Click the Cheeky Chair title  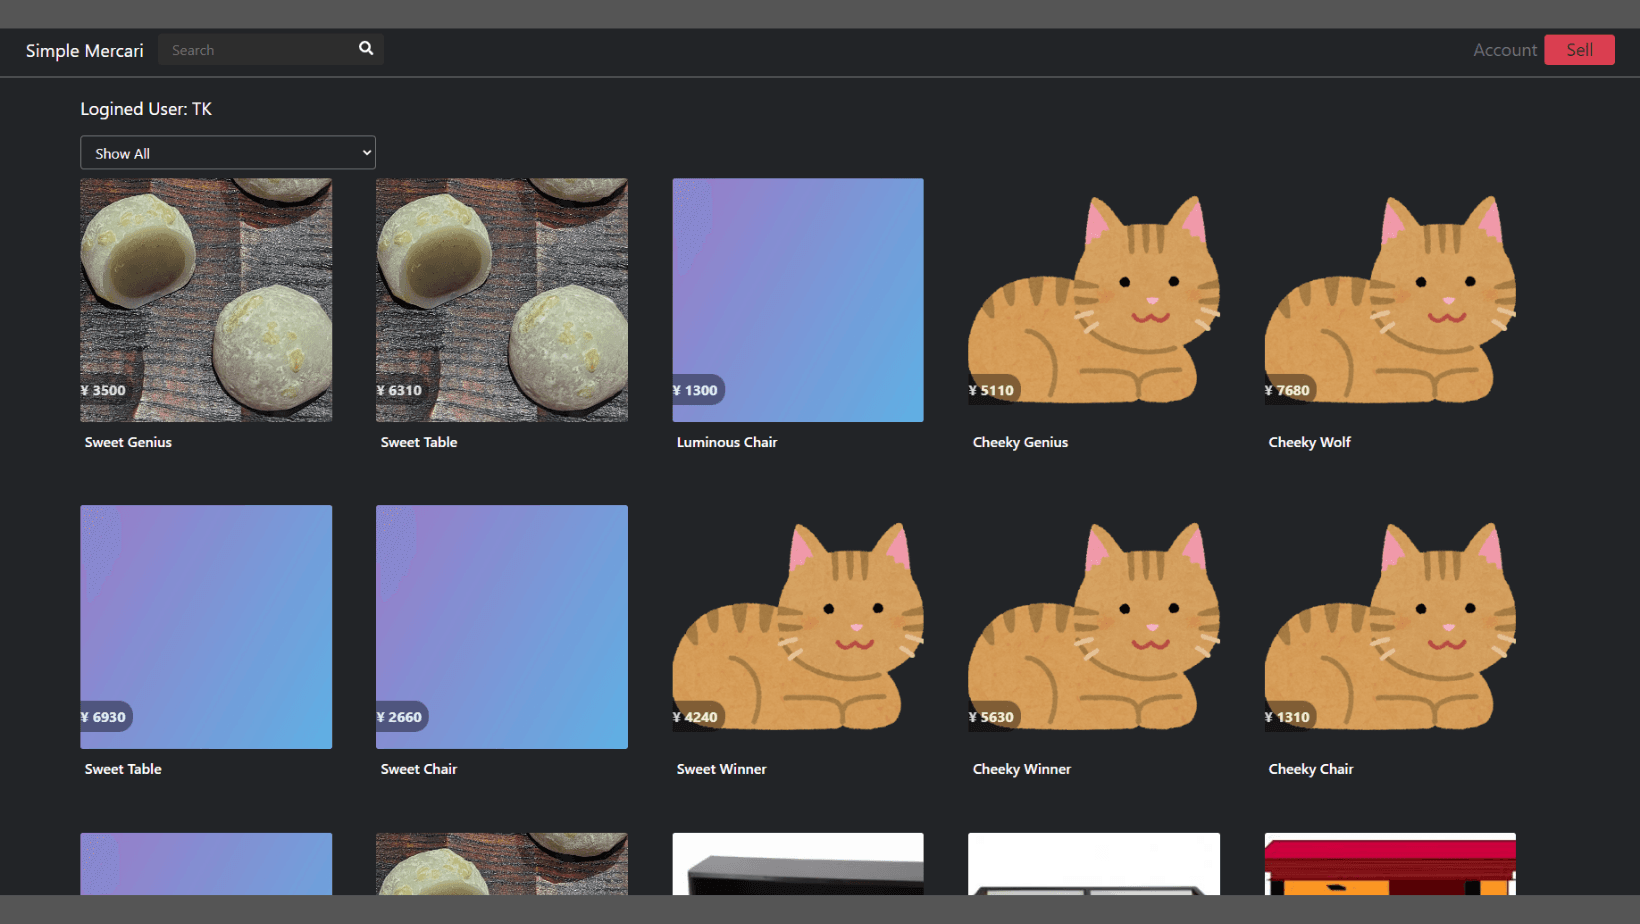tap(1310, 769)
